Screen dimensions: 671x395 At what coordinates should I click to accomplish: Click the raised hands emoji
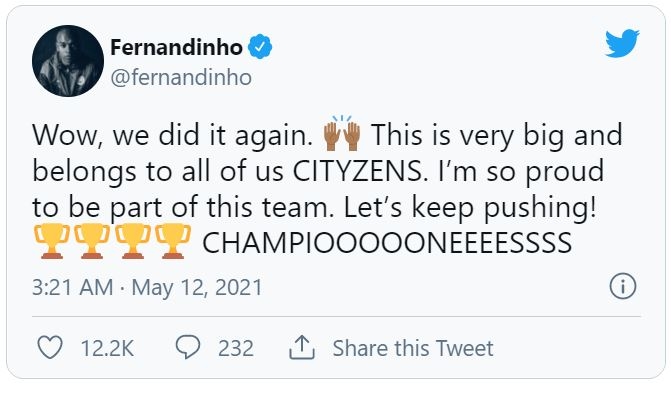[x=342, y=134]
